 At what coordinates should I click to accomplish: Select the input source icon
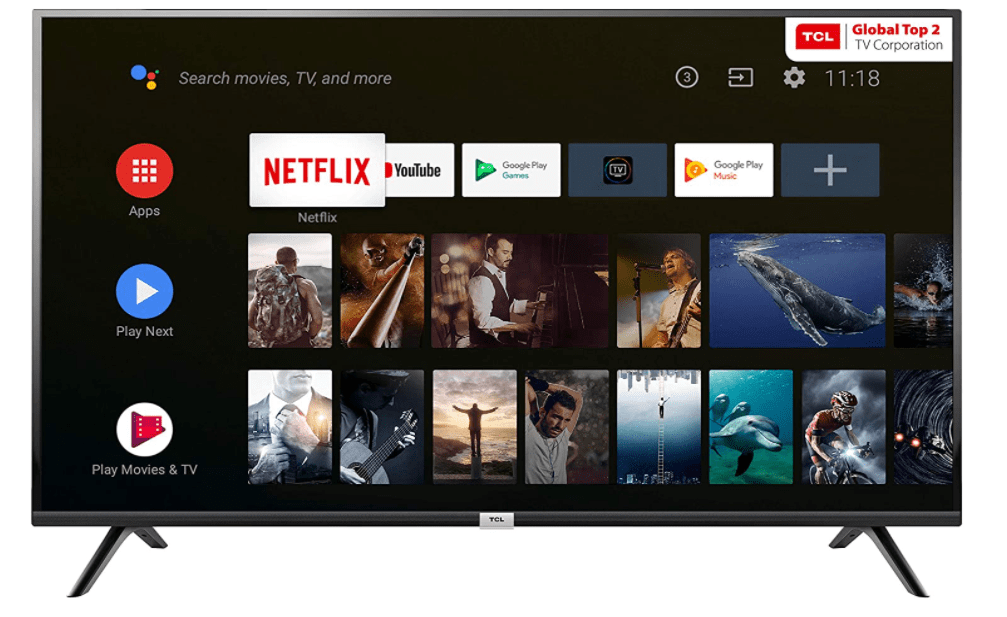pos(740,77)
